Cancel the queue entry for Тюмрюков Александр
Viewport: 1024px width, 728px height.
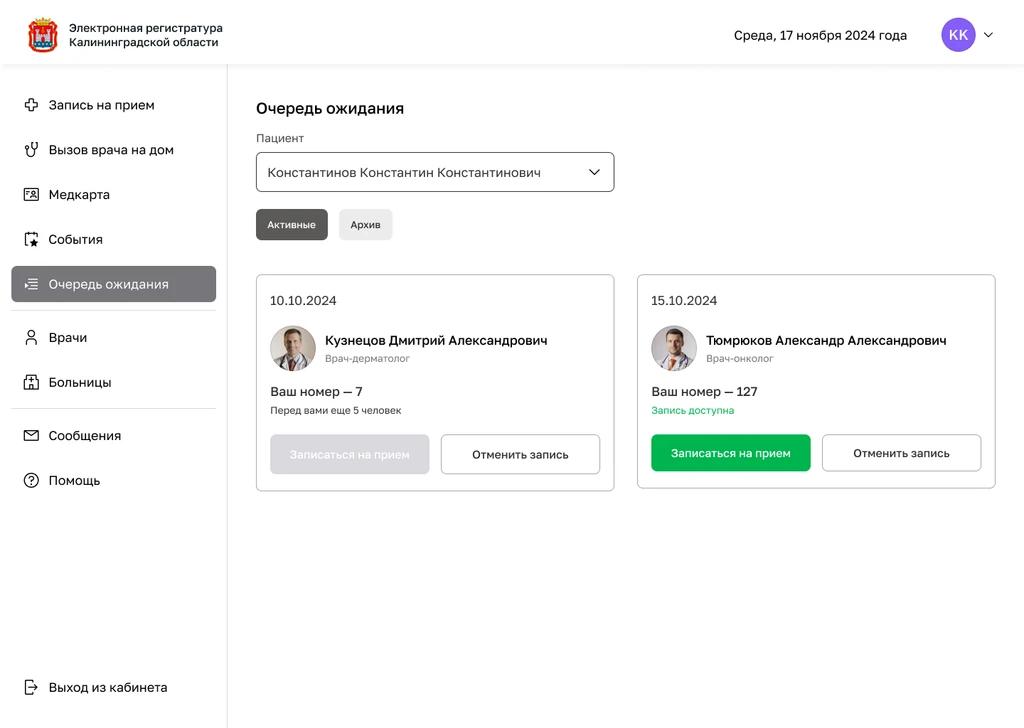[x=901, y=453]
